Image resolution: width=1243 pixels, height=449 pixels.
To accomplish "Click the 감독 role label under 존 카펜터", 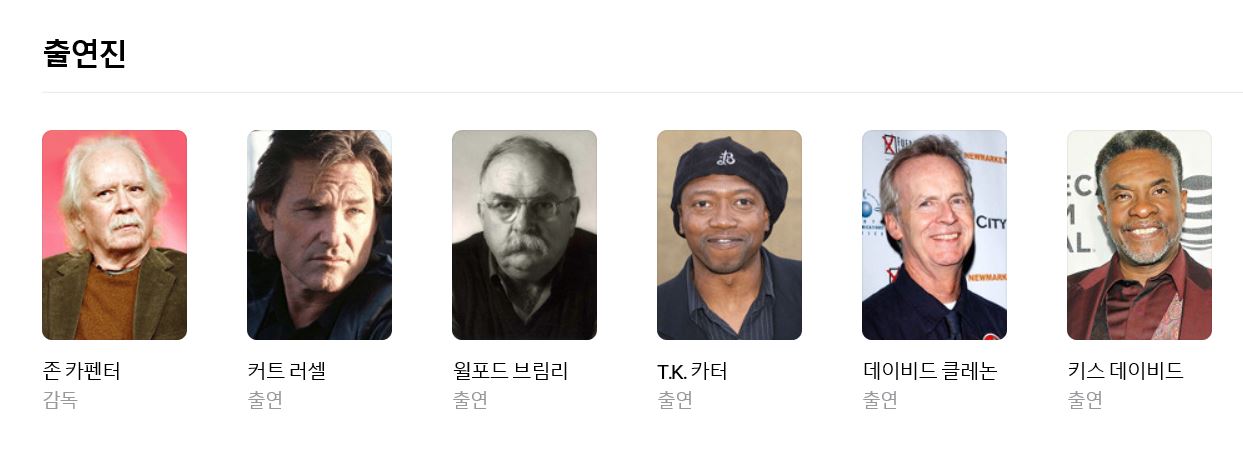I will click(x=60, y=400).
